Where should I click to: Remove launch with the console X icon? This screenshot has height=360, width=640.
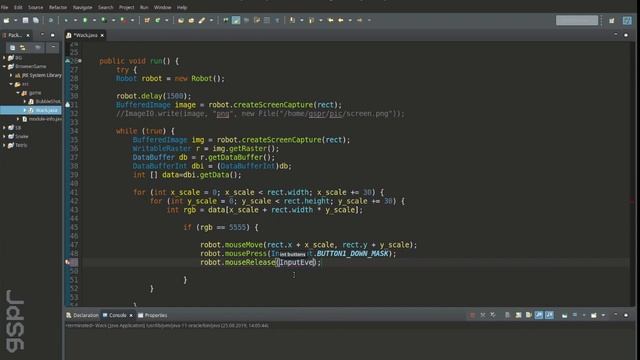click(483, 315)
